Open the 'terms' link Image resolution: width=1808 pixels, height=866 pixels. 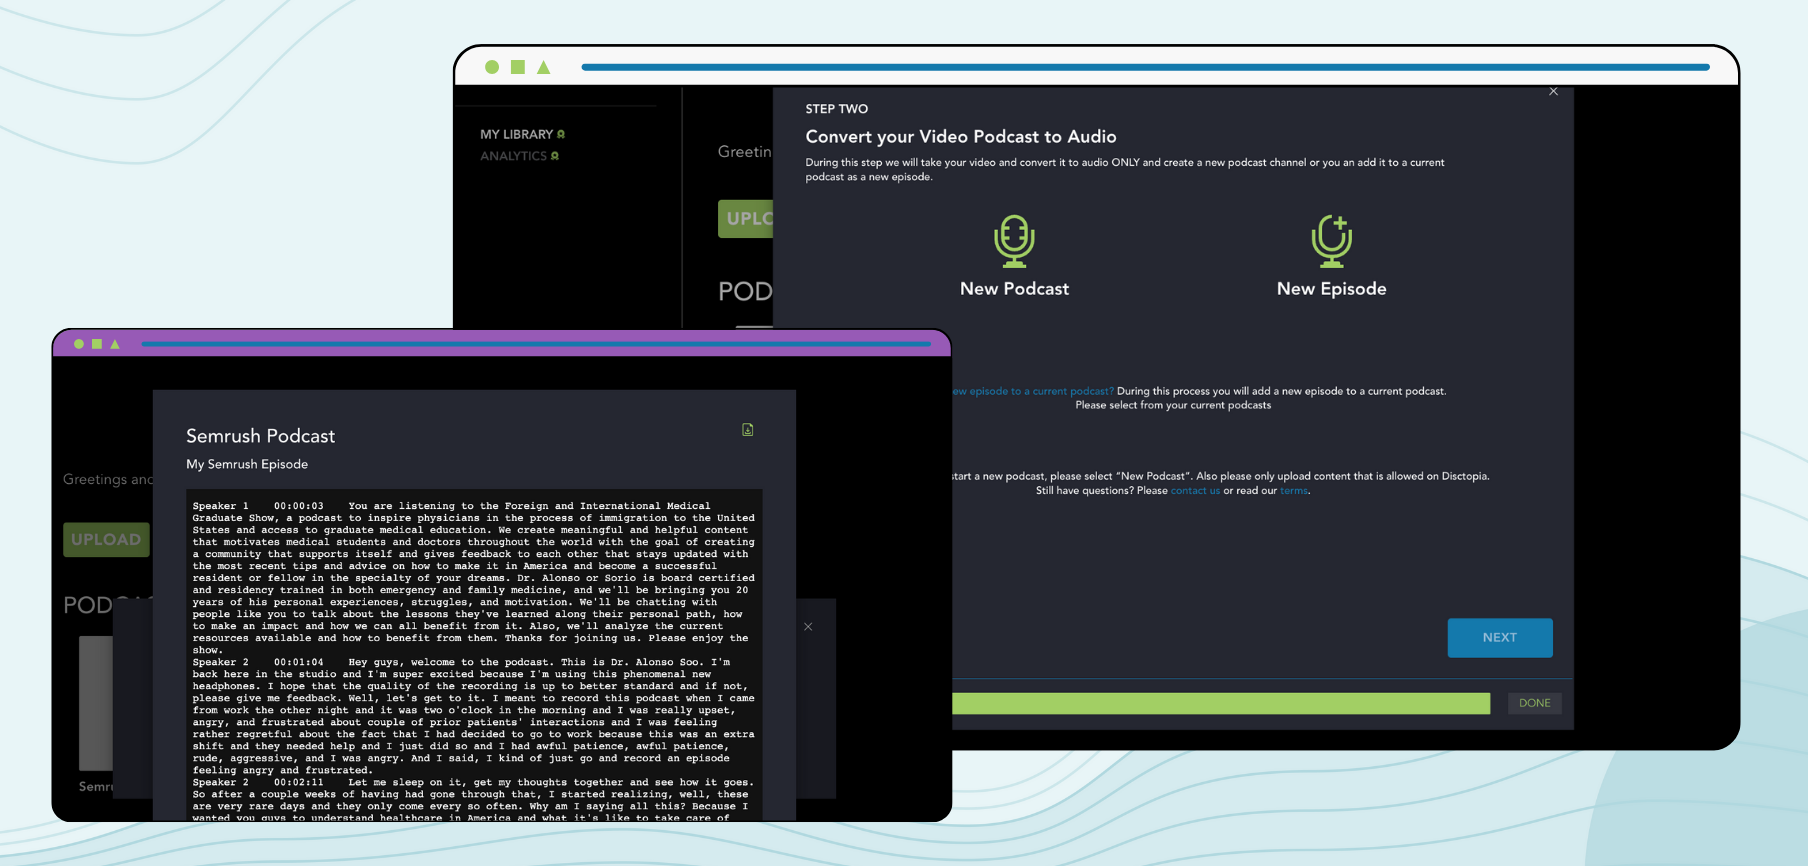pyautogui.click(x=1294, y=491)
